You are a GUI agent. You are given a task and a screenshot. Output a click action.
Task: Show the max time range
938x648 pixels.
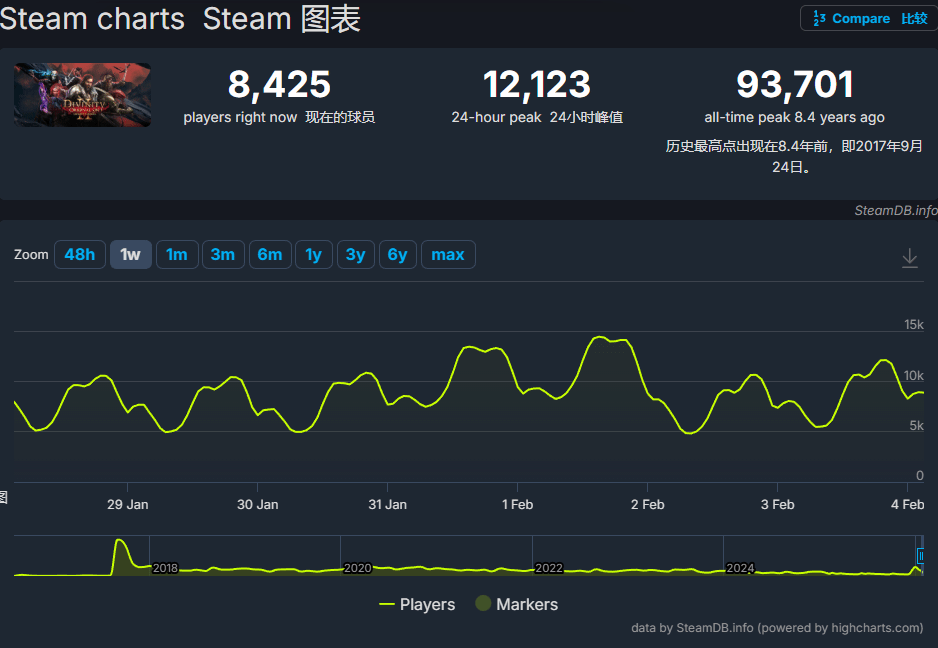447,255
